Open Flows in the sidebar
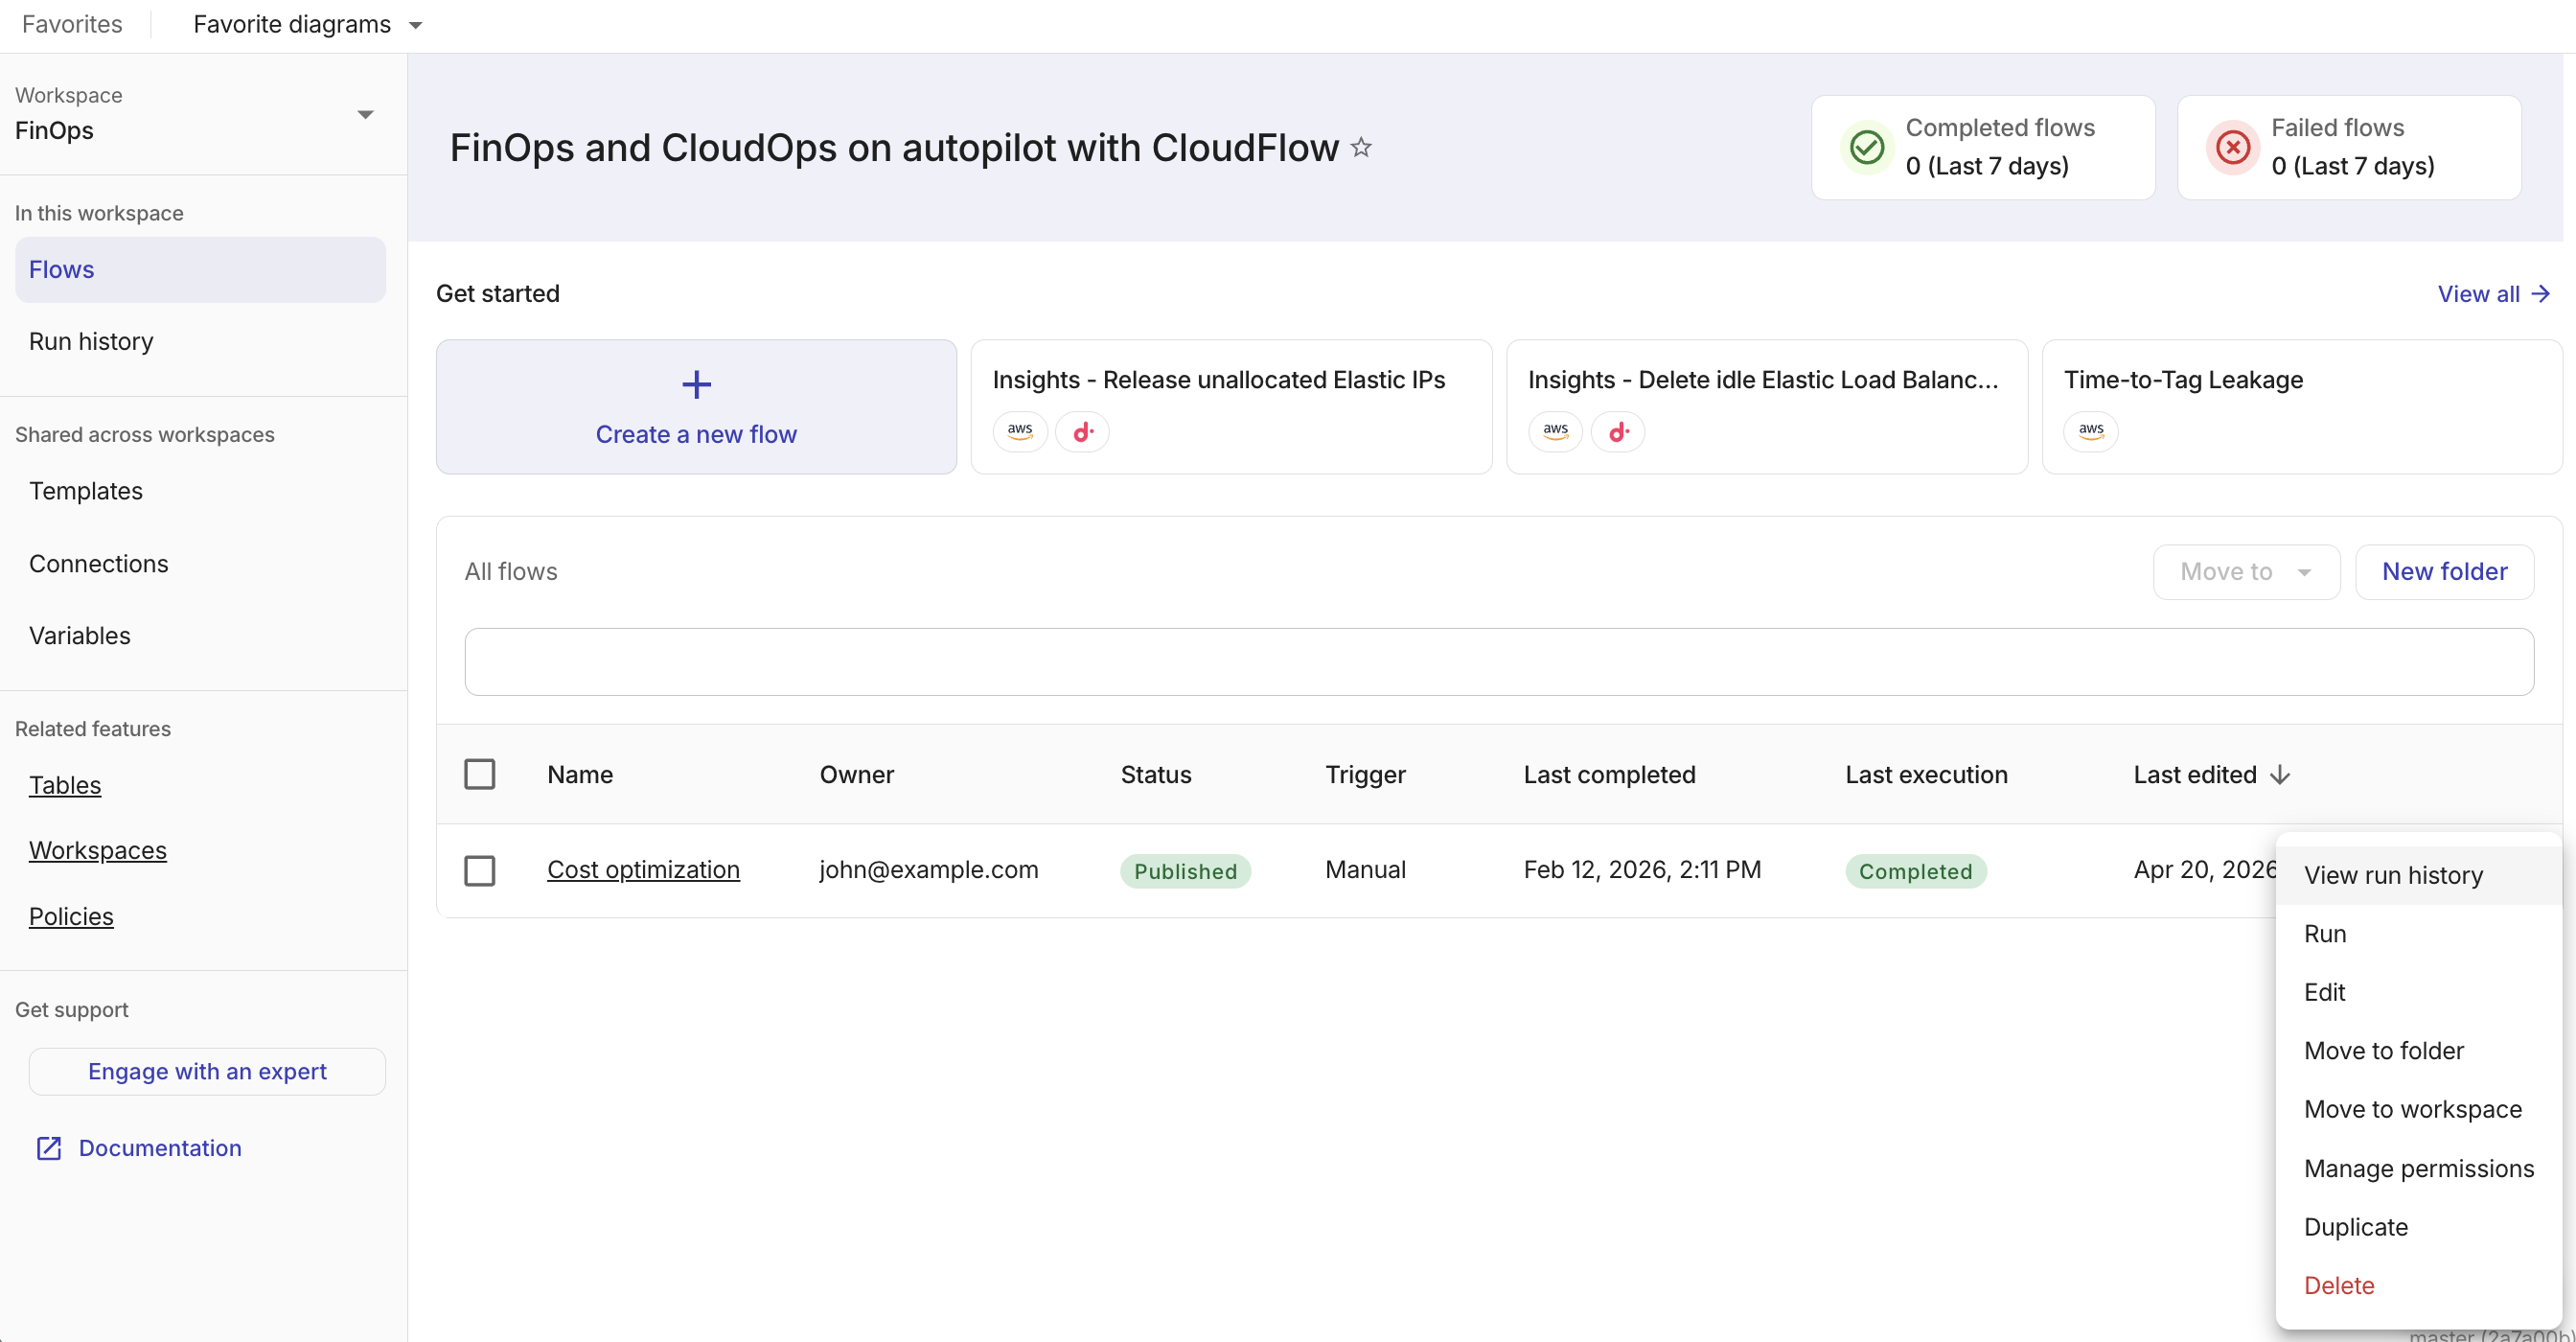The width and height of the screenshot is (2576, 1342). click(x=200, y=270)
